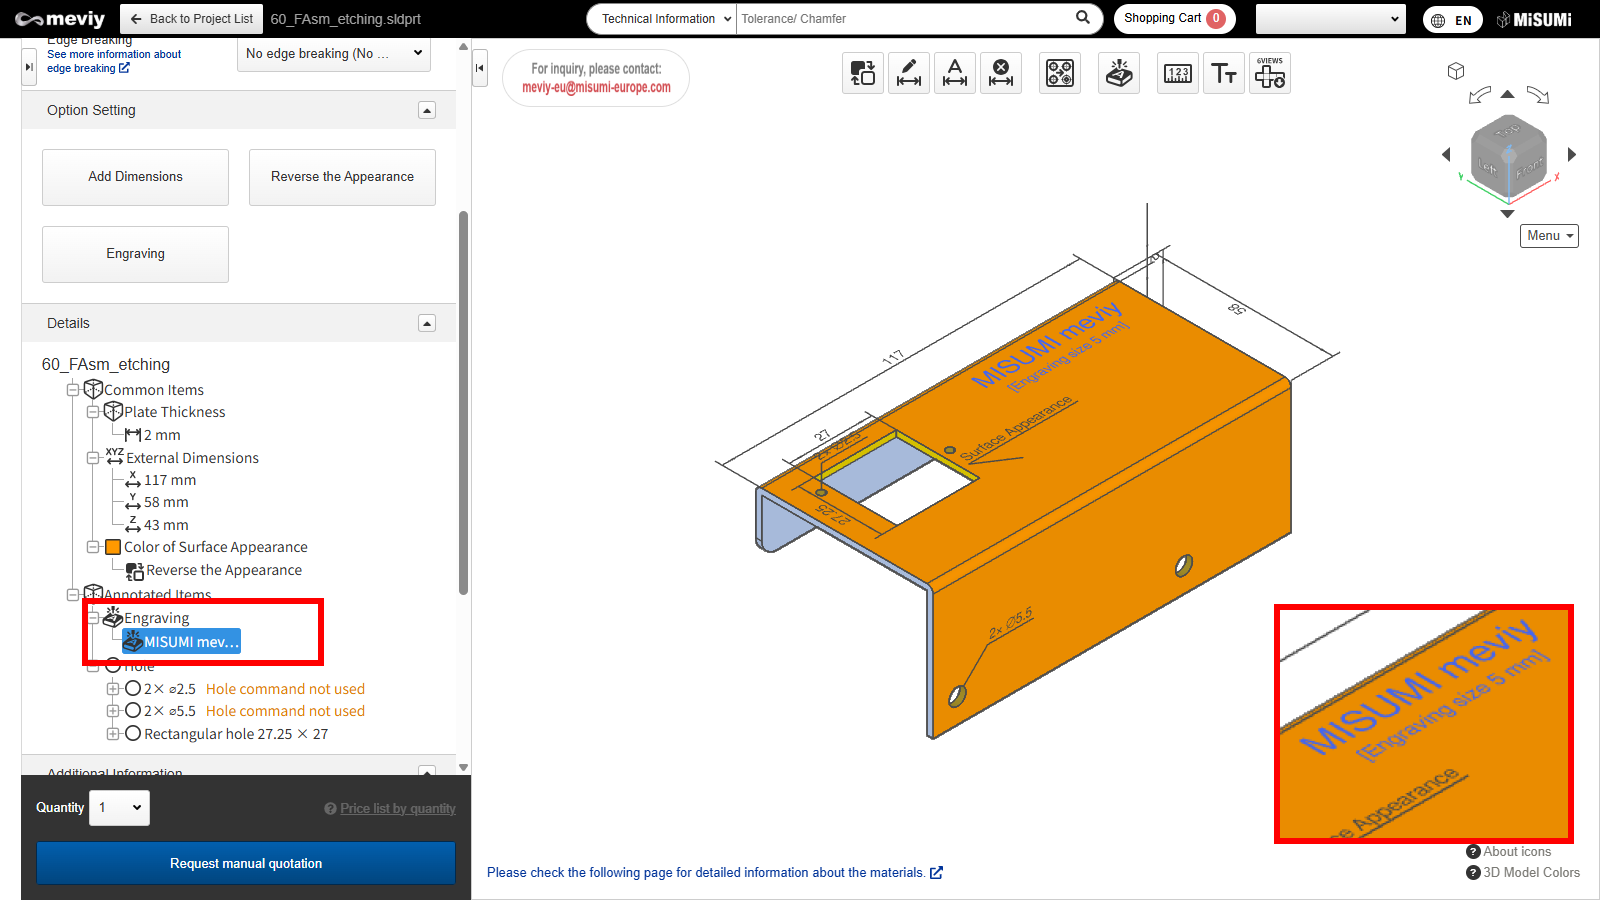Click Back to Project List

pos(192,19)
